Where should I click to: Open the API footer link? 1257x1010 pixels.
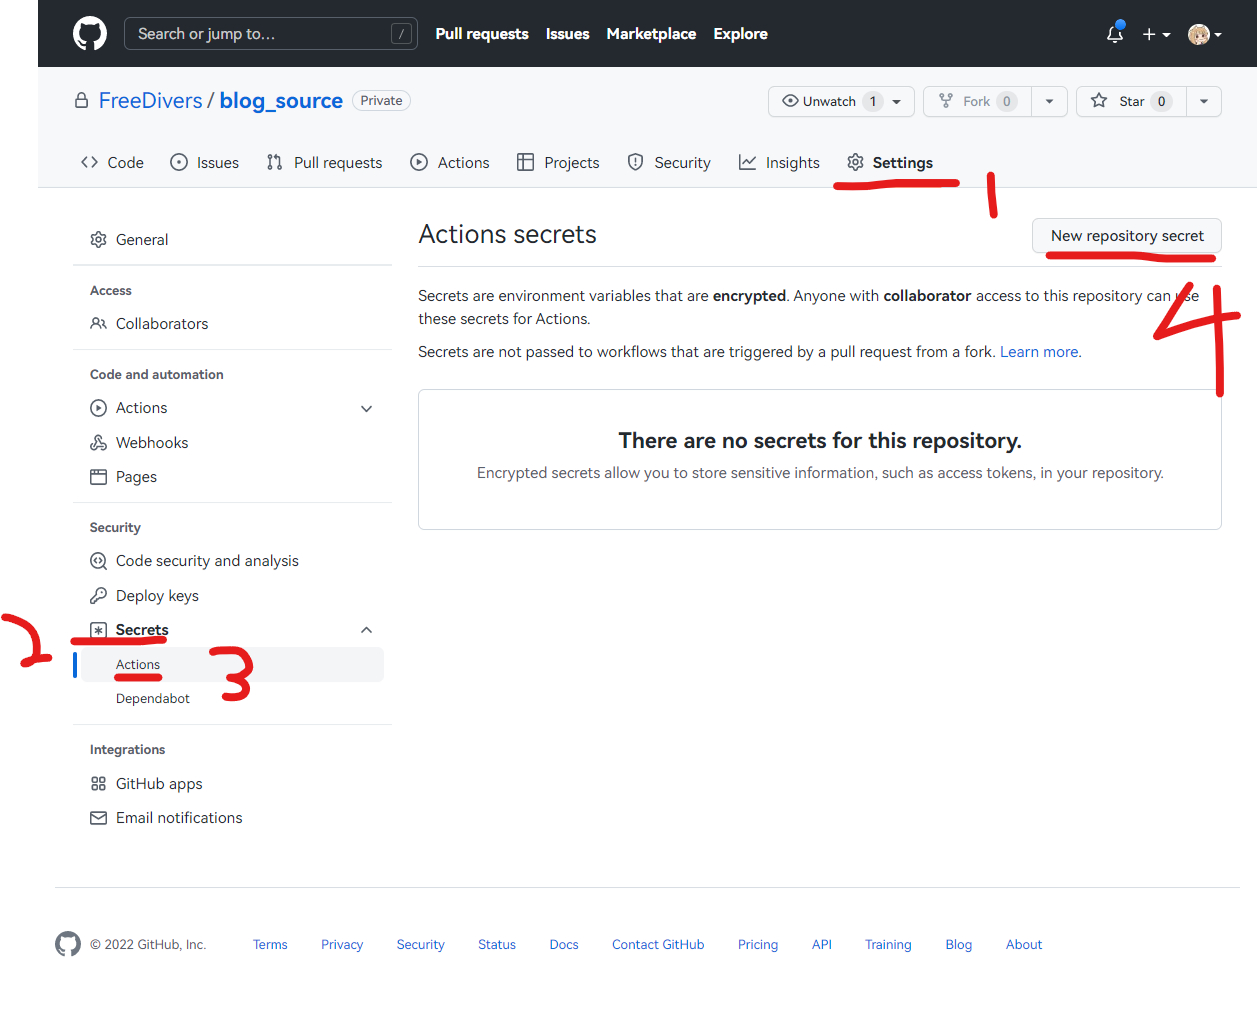click(x=822, y=945)
